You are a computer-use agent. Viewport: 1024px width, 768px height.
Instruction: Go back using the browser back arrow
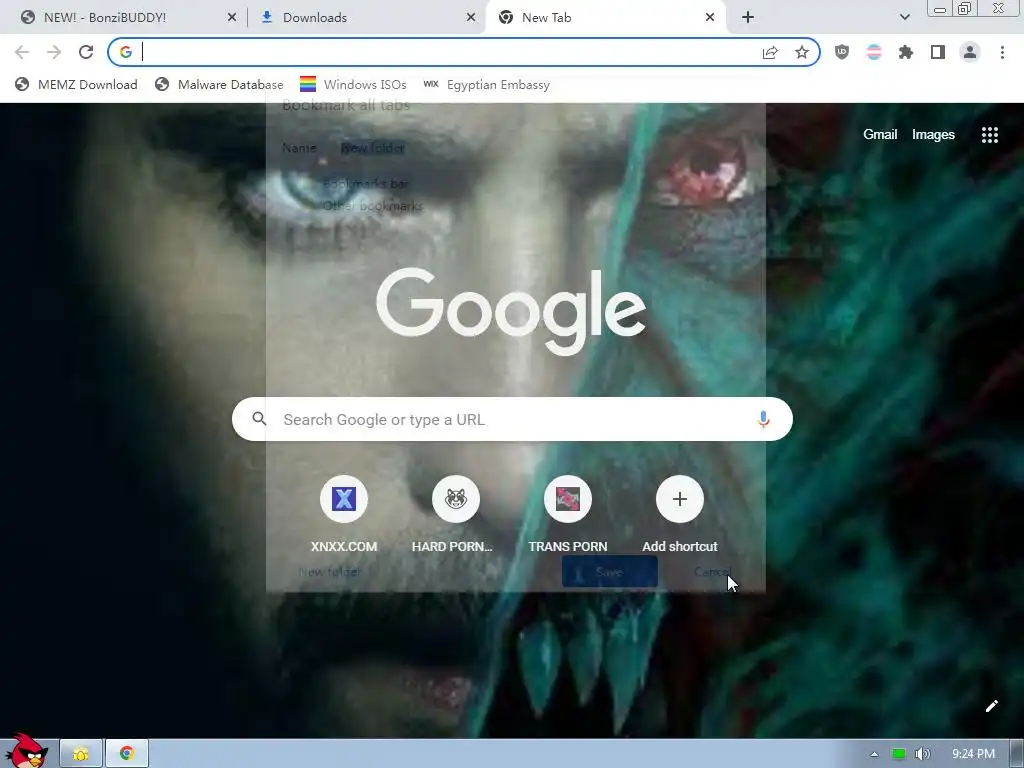click(22, 52)
